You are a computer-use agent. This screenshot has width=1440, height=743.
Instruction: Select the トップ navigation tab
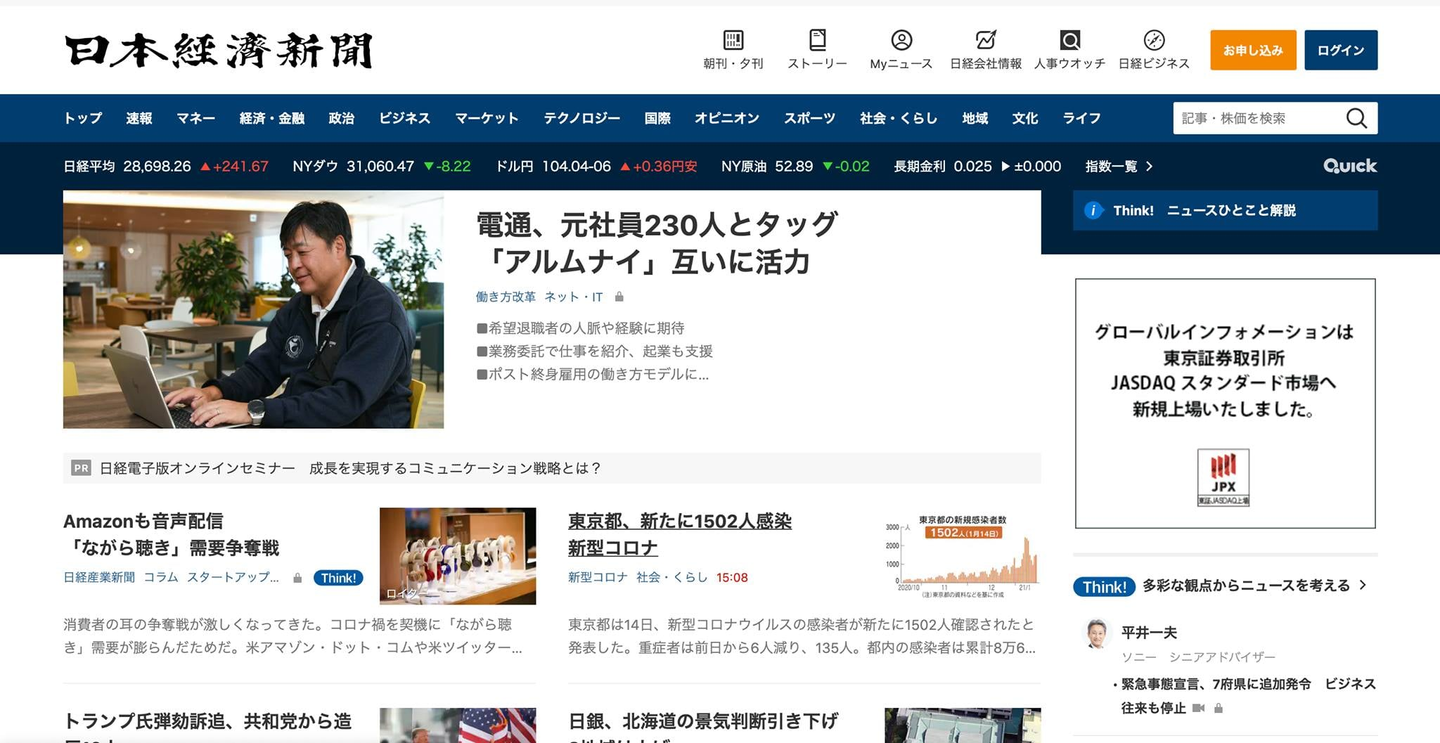click(x=83, y=118)
